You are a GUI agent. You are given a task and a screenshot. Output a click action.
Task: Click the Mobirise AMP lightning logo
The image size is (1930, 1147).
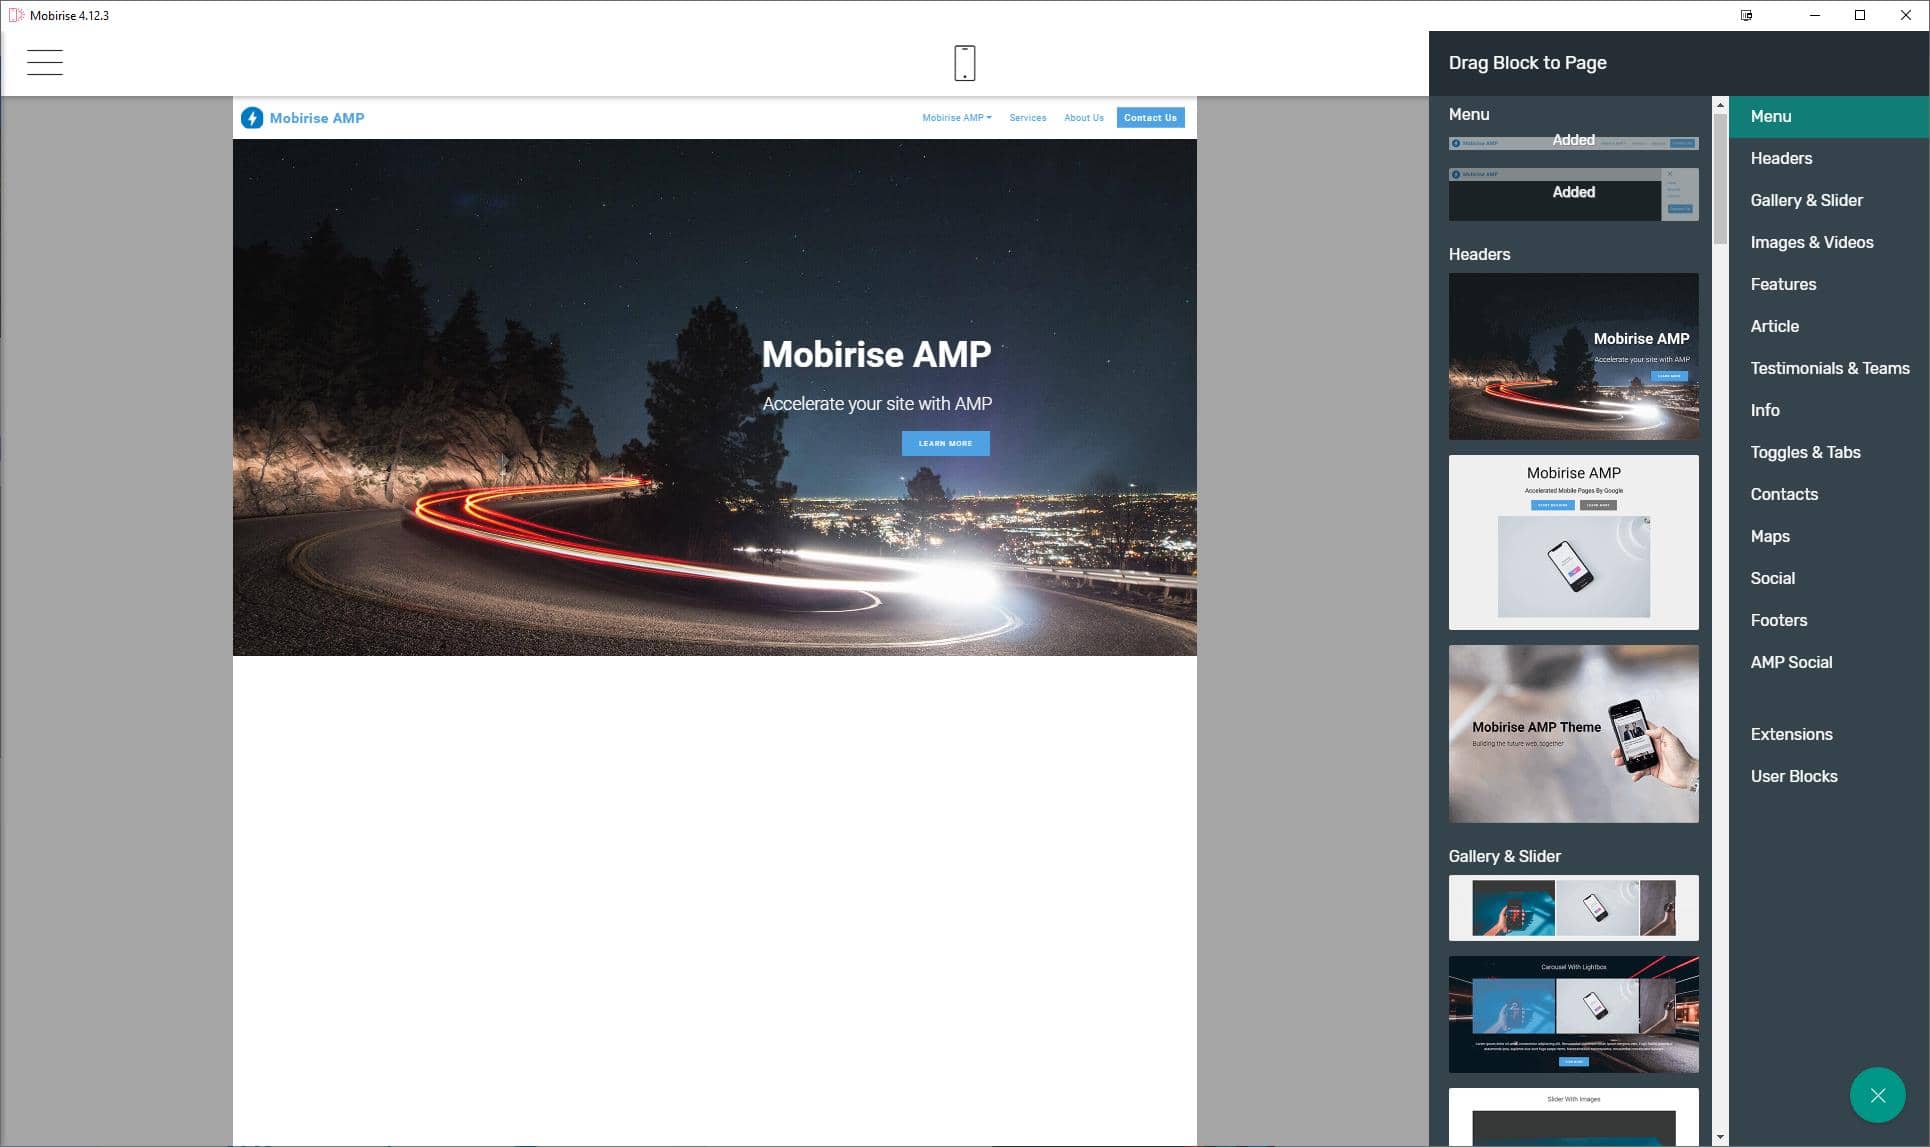[252, 118]
